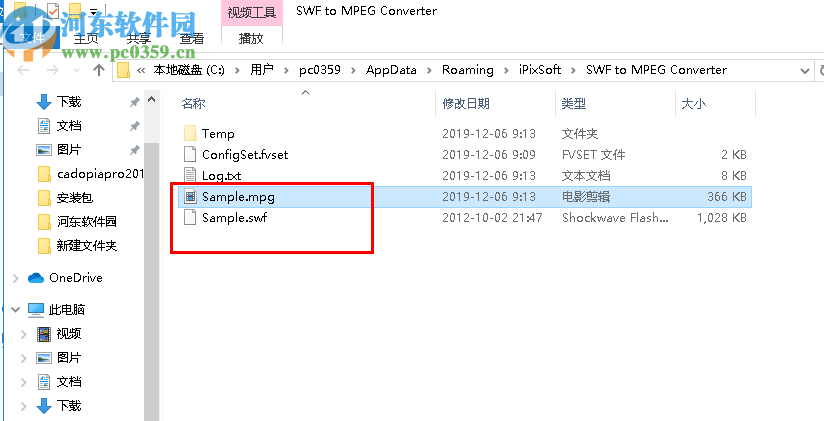Open the Customize Quick Access Toolbar arrow
824x421 pixels.
[94, 11]
